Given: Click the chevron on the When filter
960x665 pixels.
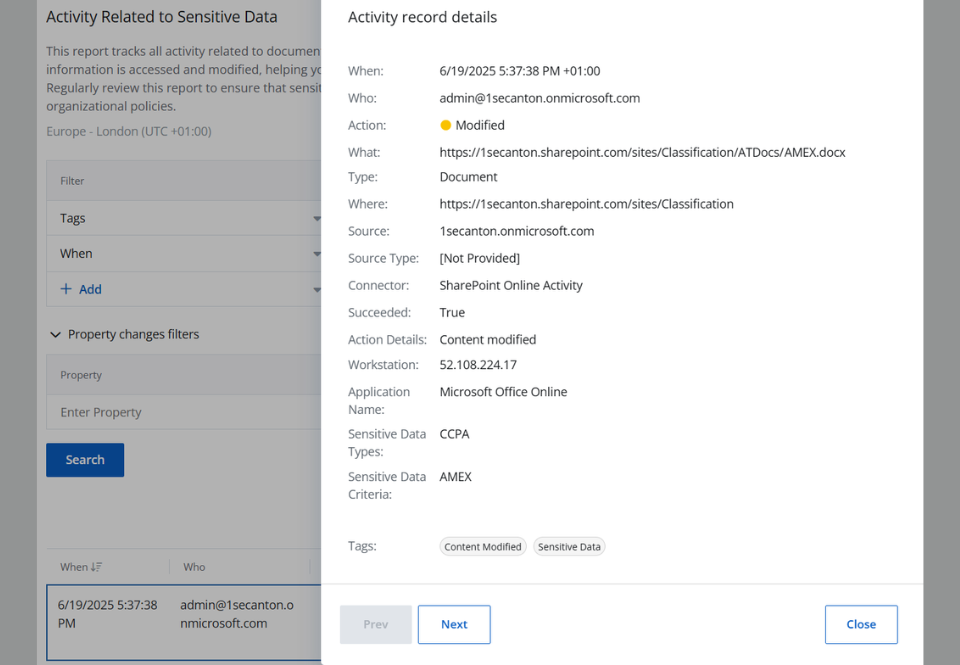Looking at the screenshot, I should [317, 253].
